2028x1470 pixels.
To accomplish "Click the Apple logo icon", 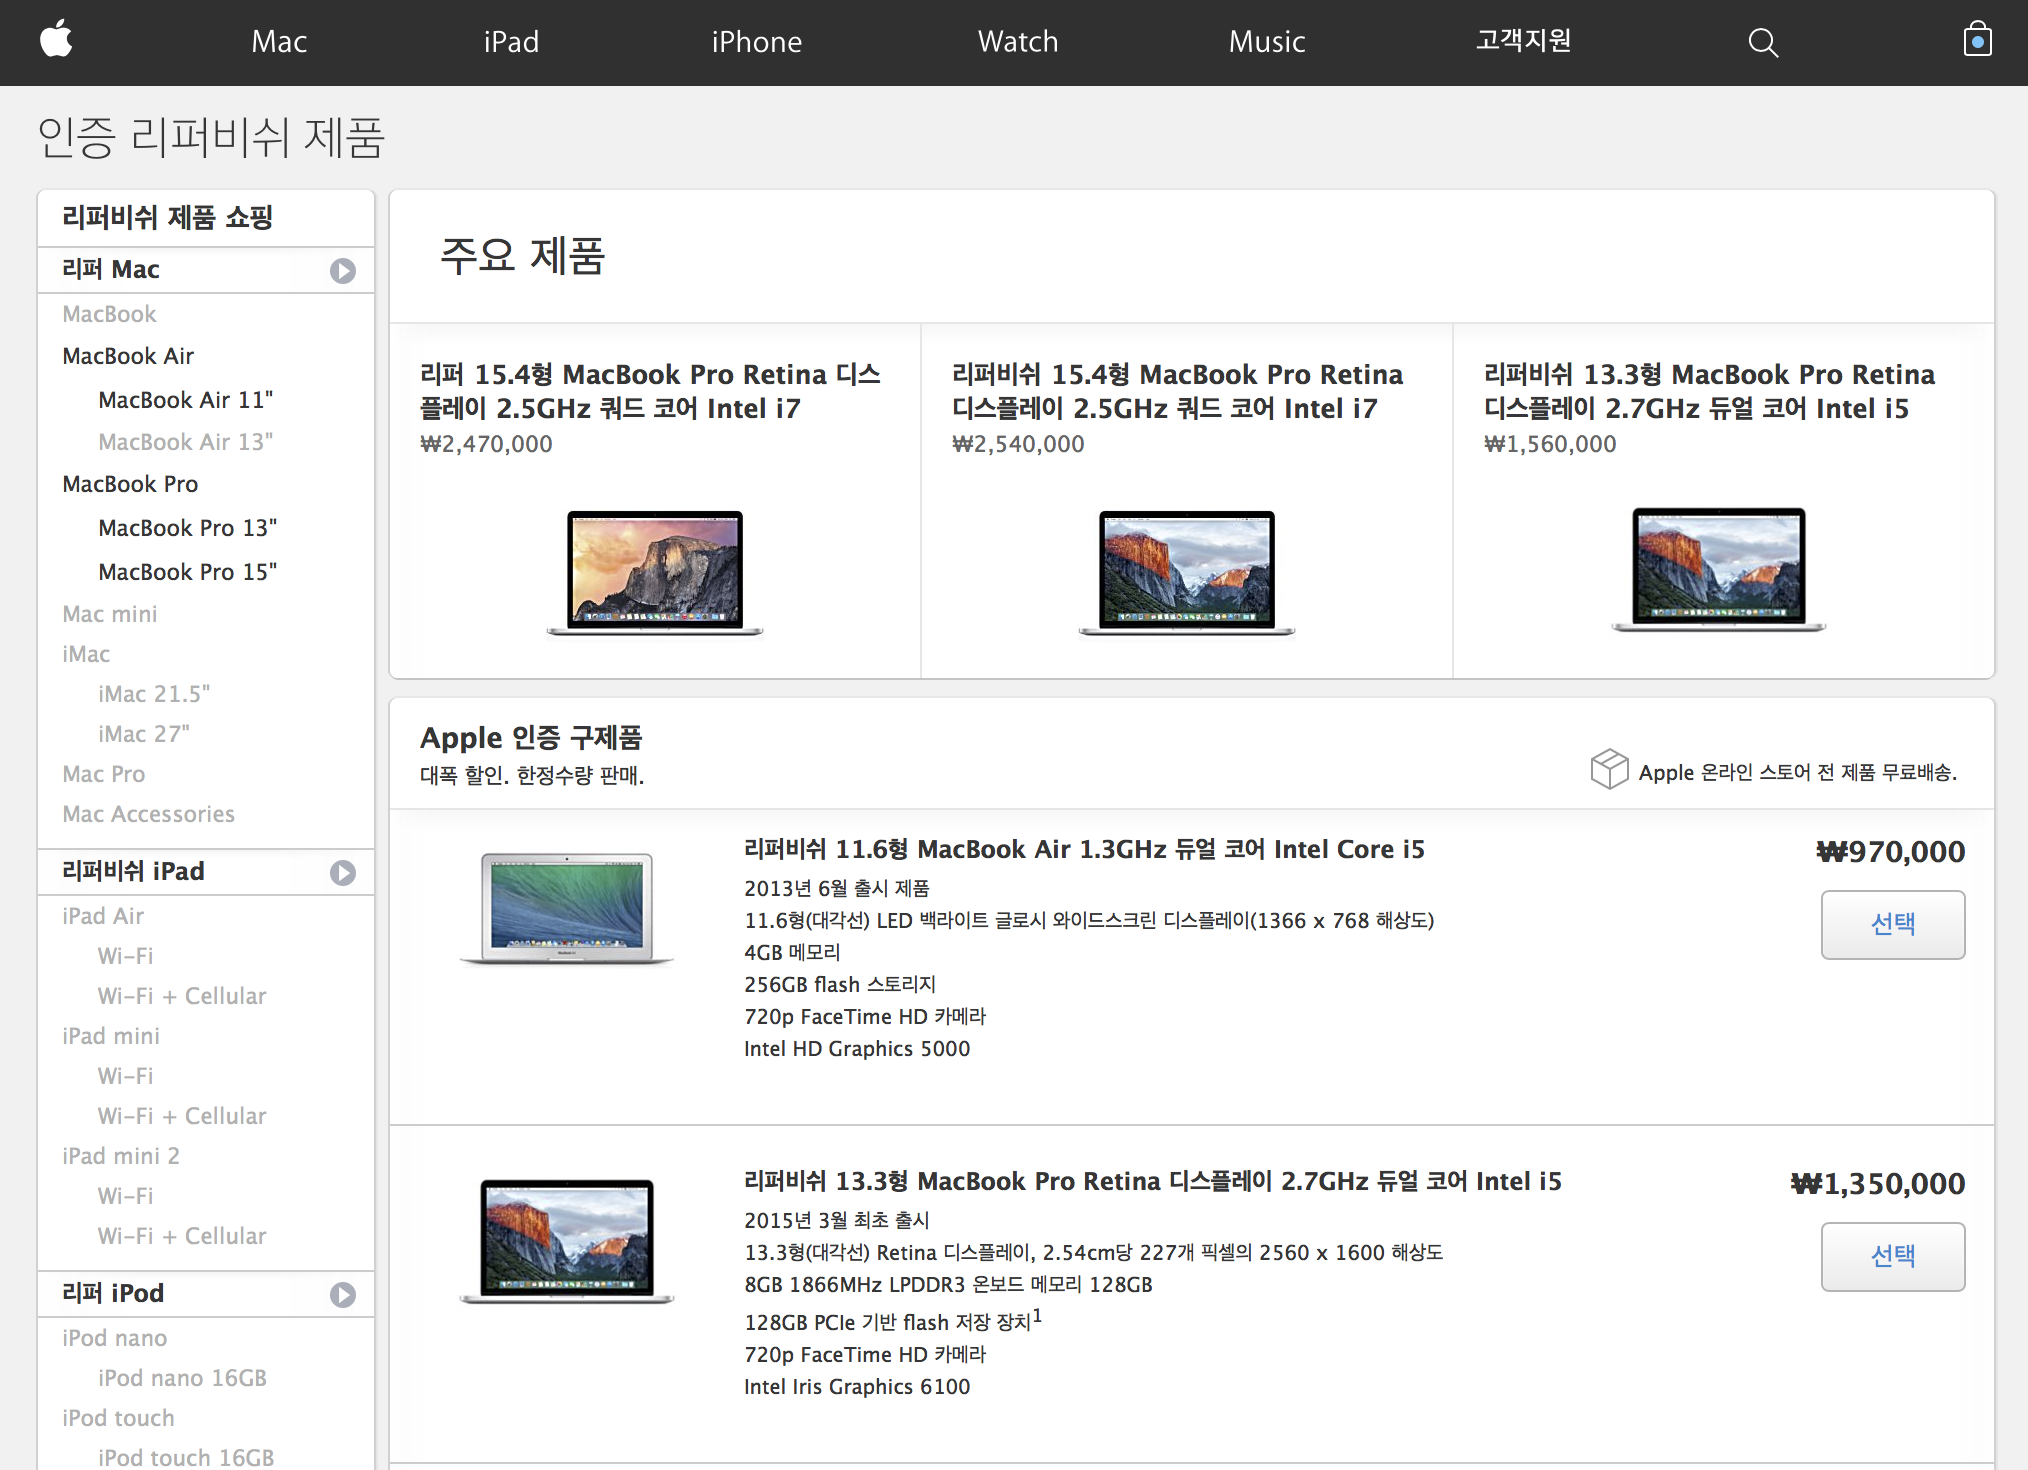I will click(57, 40).
